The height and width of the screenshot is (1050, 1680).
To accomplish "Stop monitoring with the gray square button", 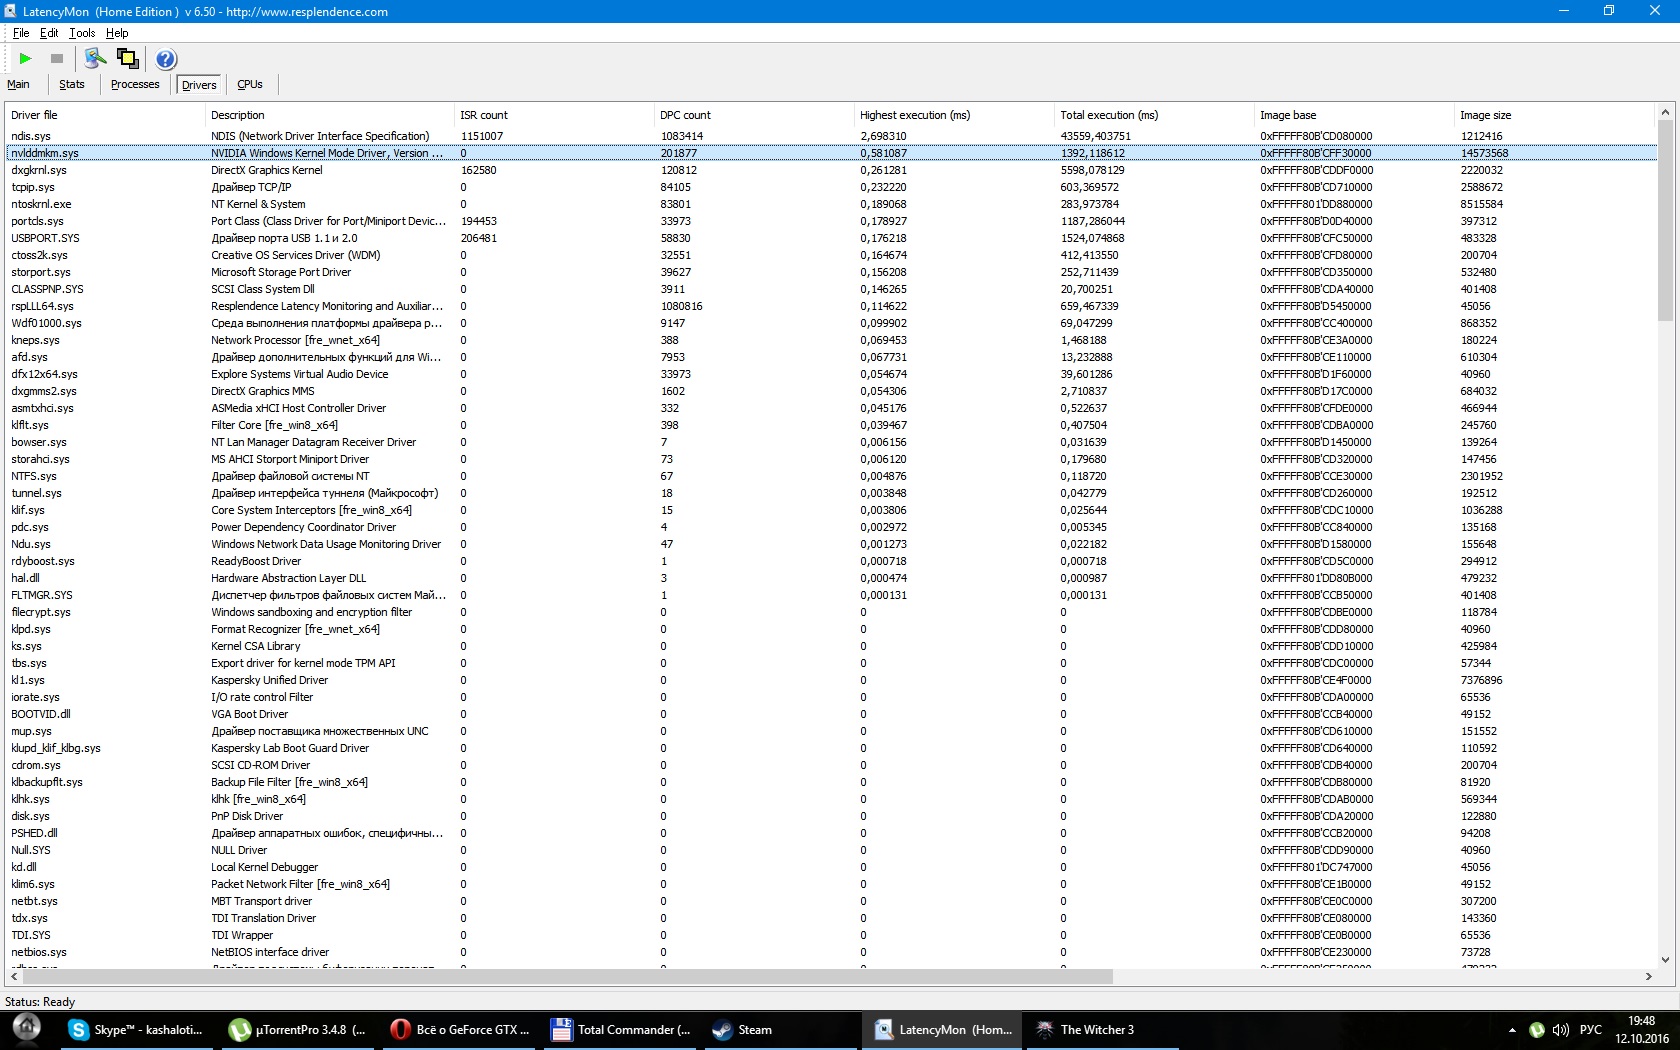I will pyautogui.click(x=57, y=59).
